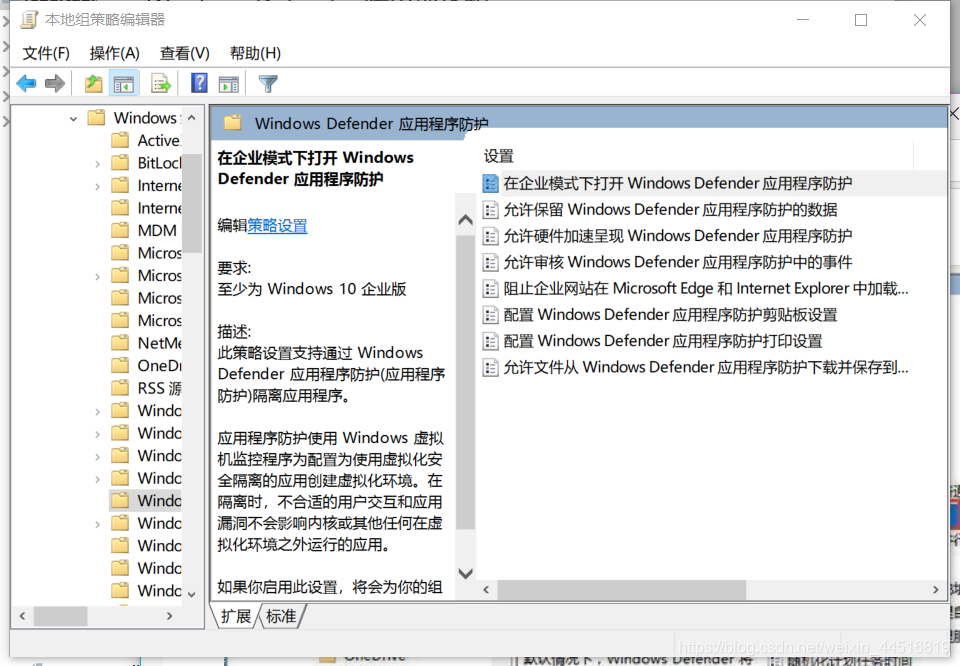The width and height of the screenshot is (960, 666).
Task: Click the settings list horizontal scrollbar right arrow
Action: point(936,589)
